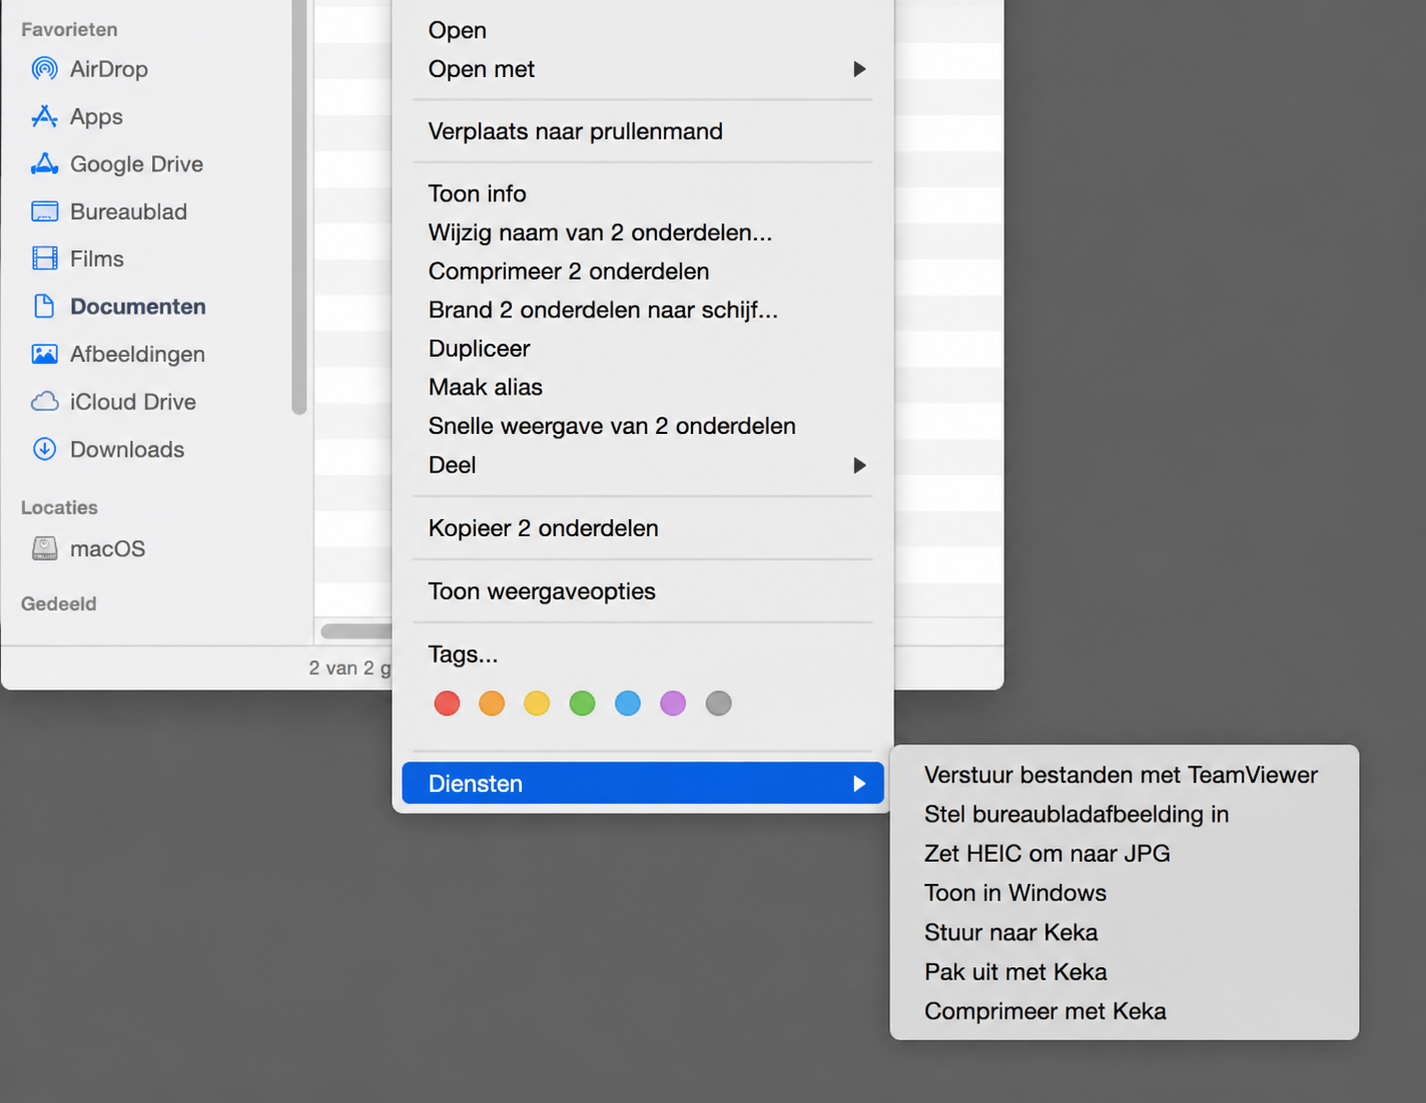
Task: Apply the green tag color
Action: click(x=582, y=703)
